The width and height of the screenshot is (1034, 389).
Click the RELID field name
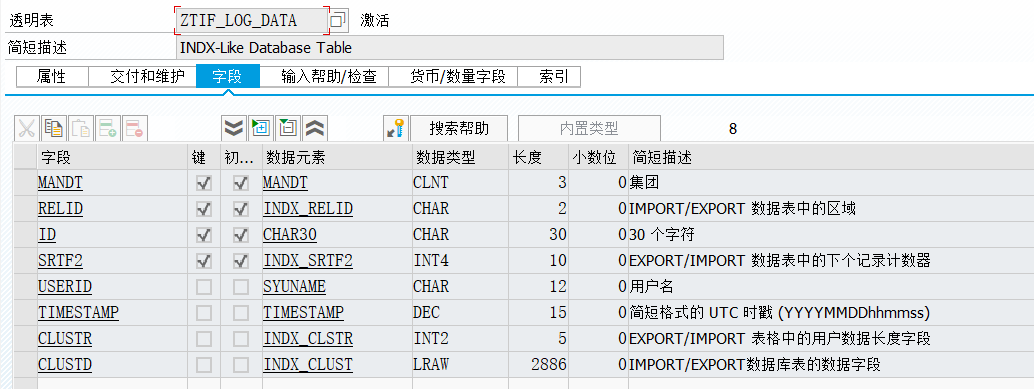pyautogui.click(x=60, y=209)
